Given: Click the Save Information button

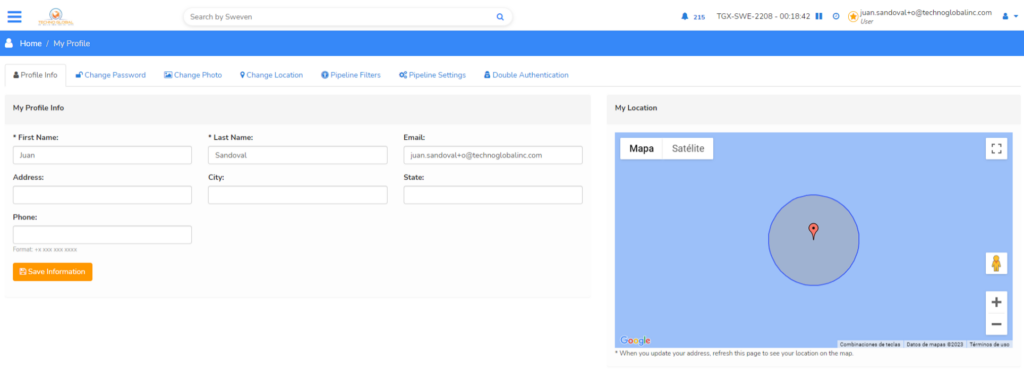Looking at the screenshot, I should coord(53,272).
